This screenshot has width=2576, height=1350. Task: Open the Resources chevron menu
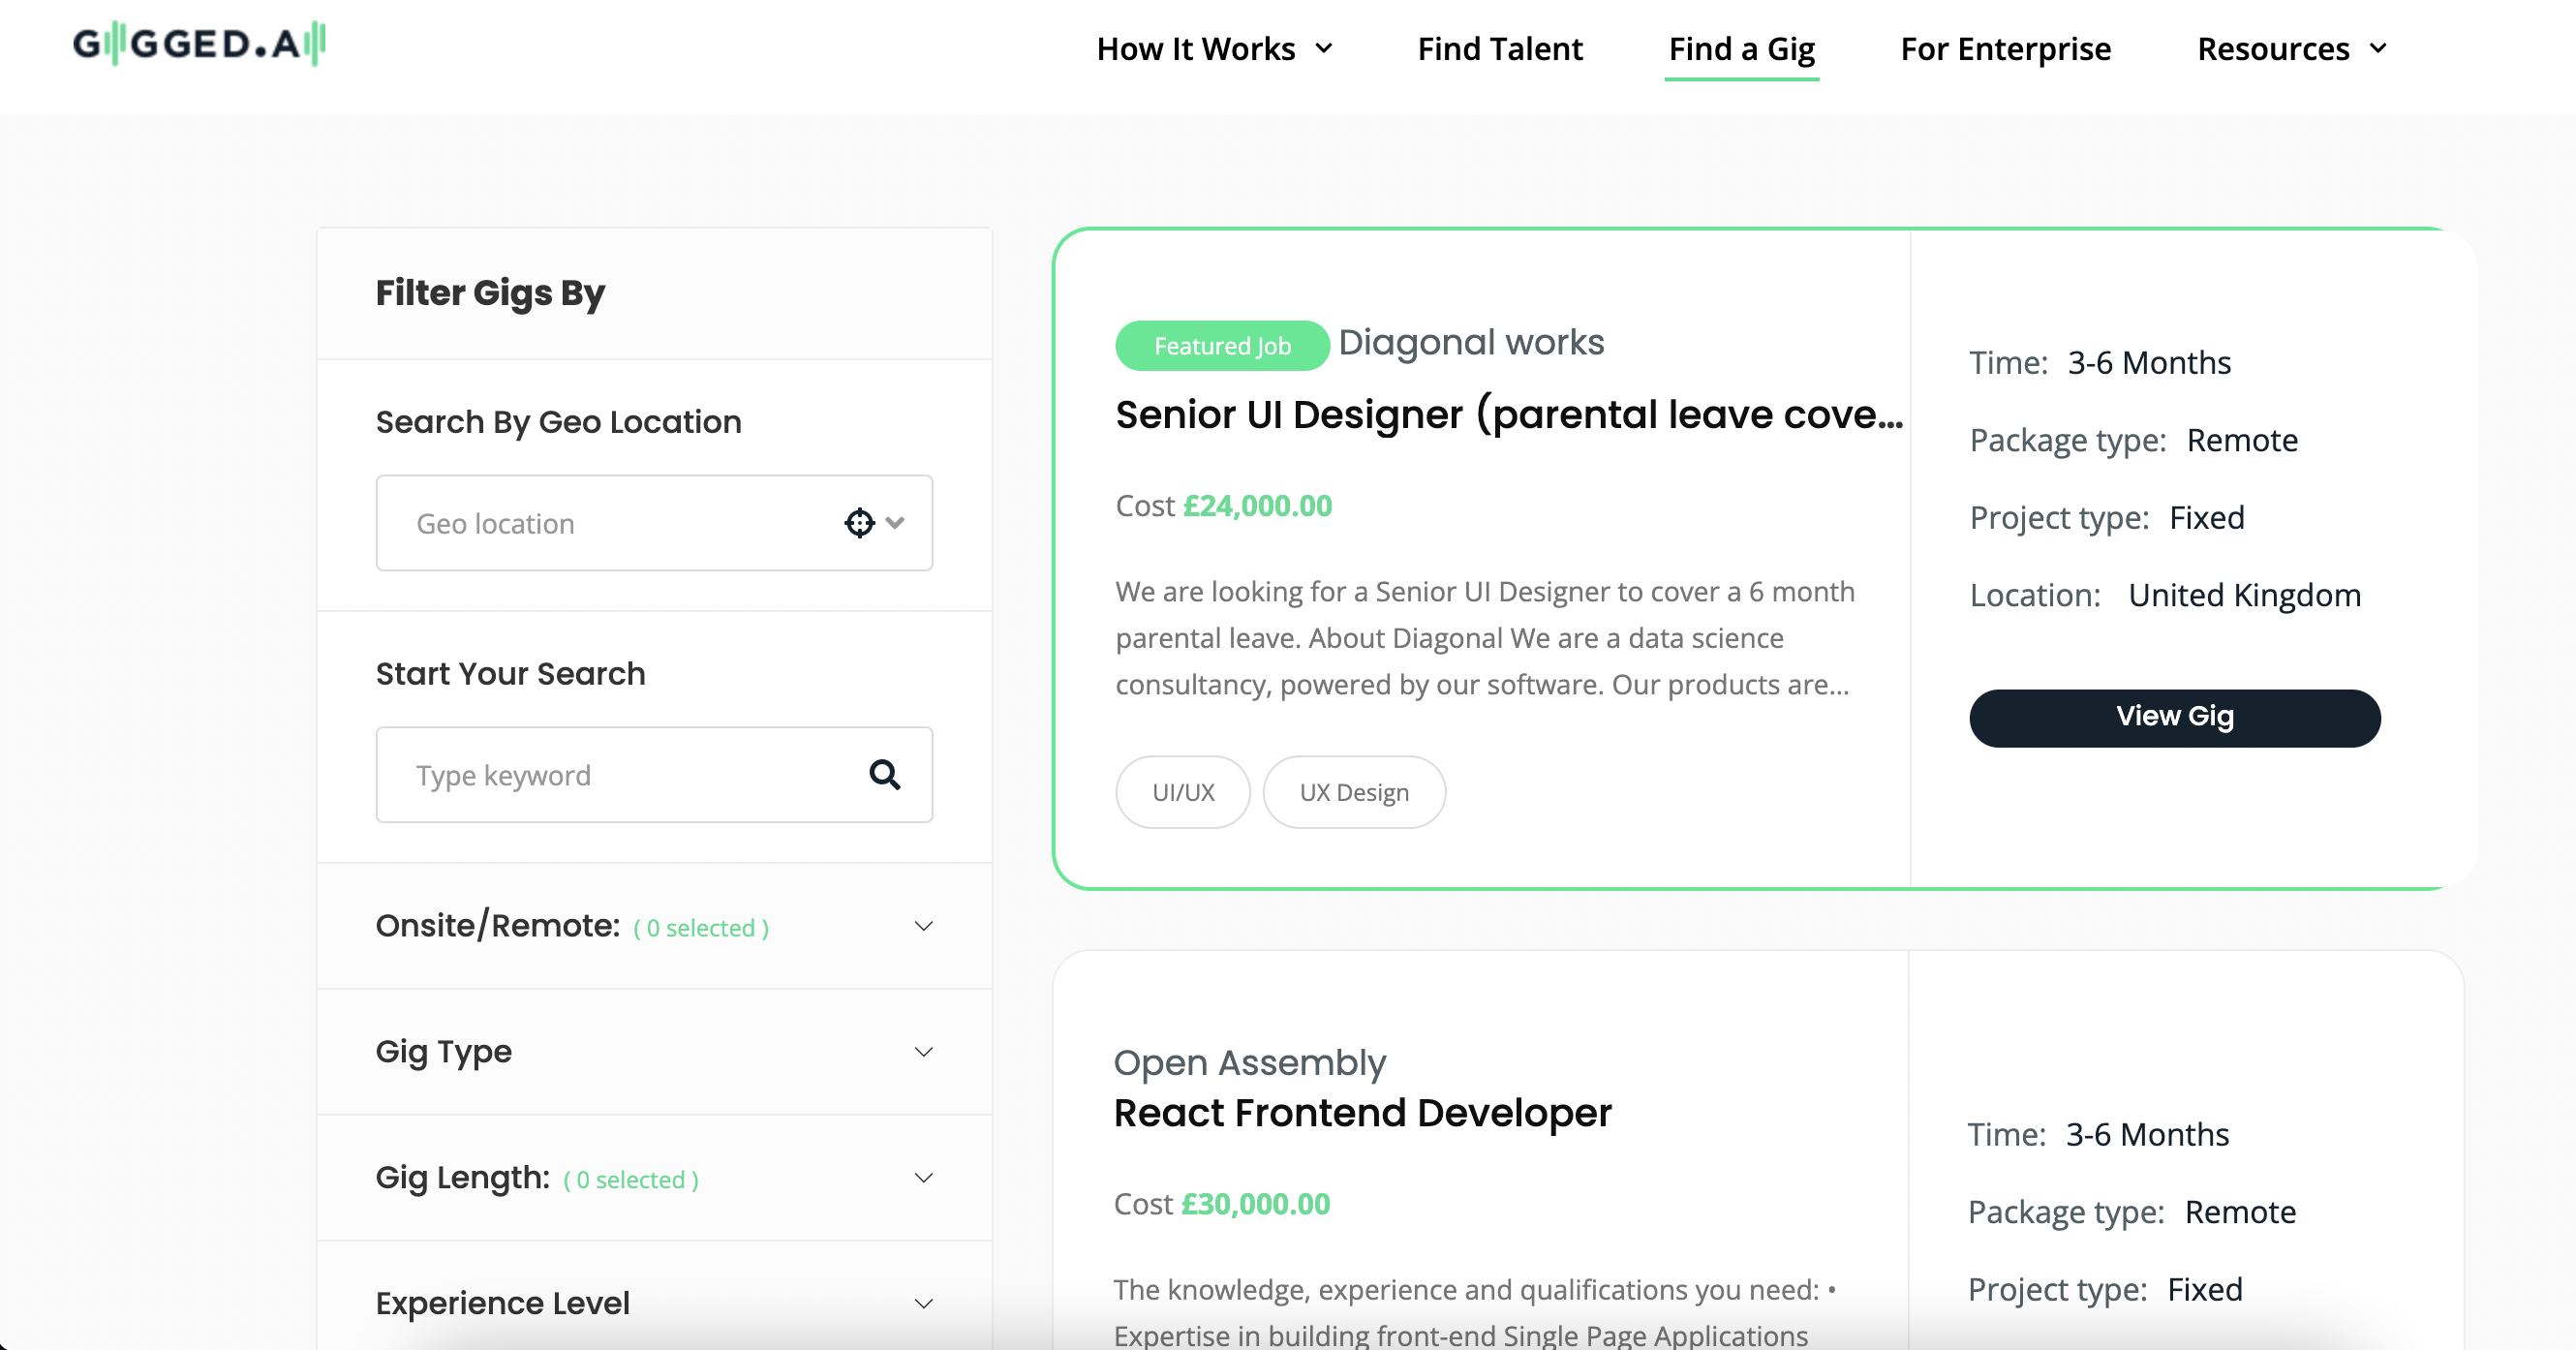click(2379, 48)
